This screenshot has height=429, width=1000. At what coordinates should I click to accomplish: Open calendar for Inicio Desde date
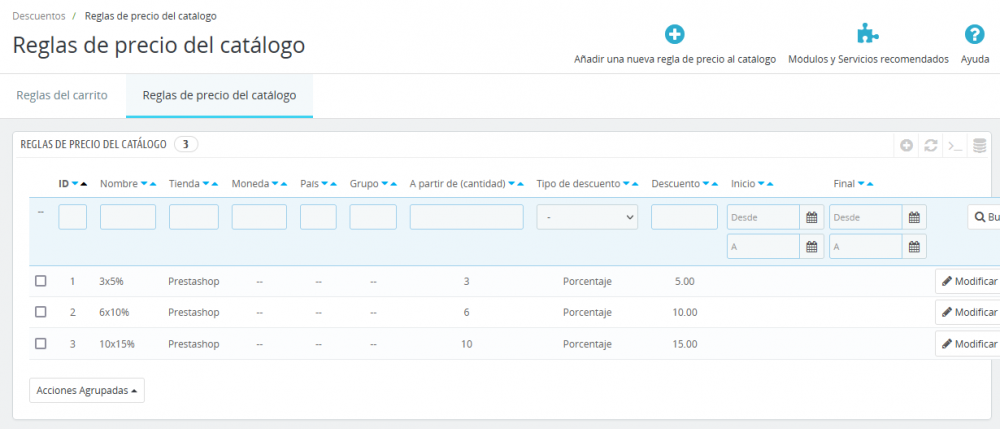pyautogui.click(x=812, y=217)
